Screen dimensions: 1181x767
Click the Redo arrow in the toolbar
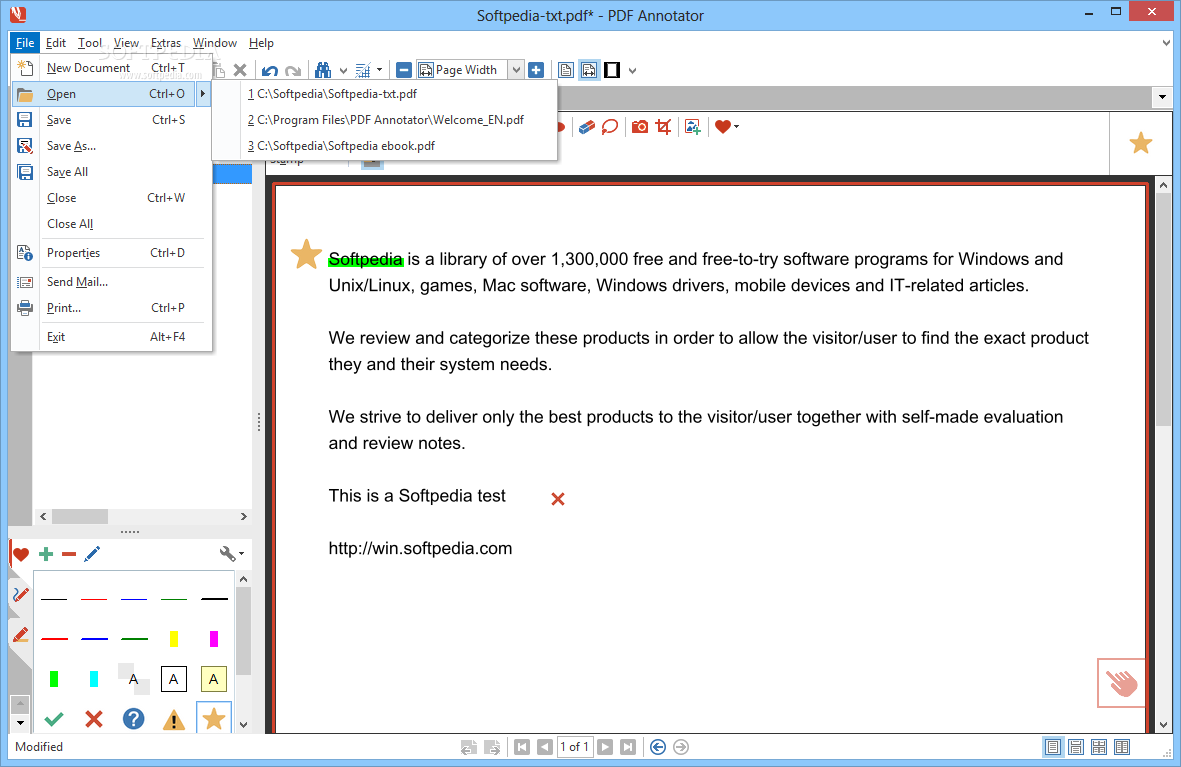pos(293,70)
